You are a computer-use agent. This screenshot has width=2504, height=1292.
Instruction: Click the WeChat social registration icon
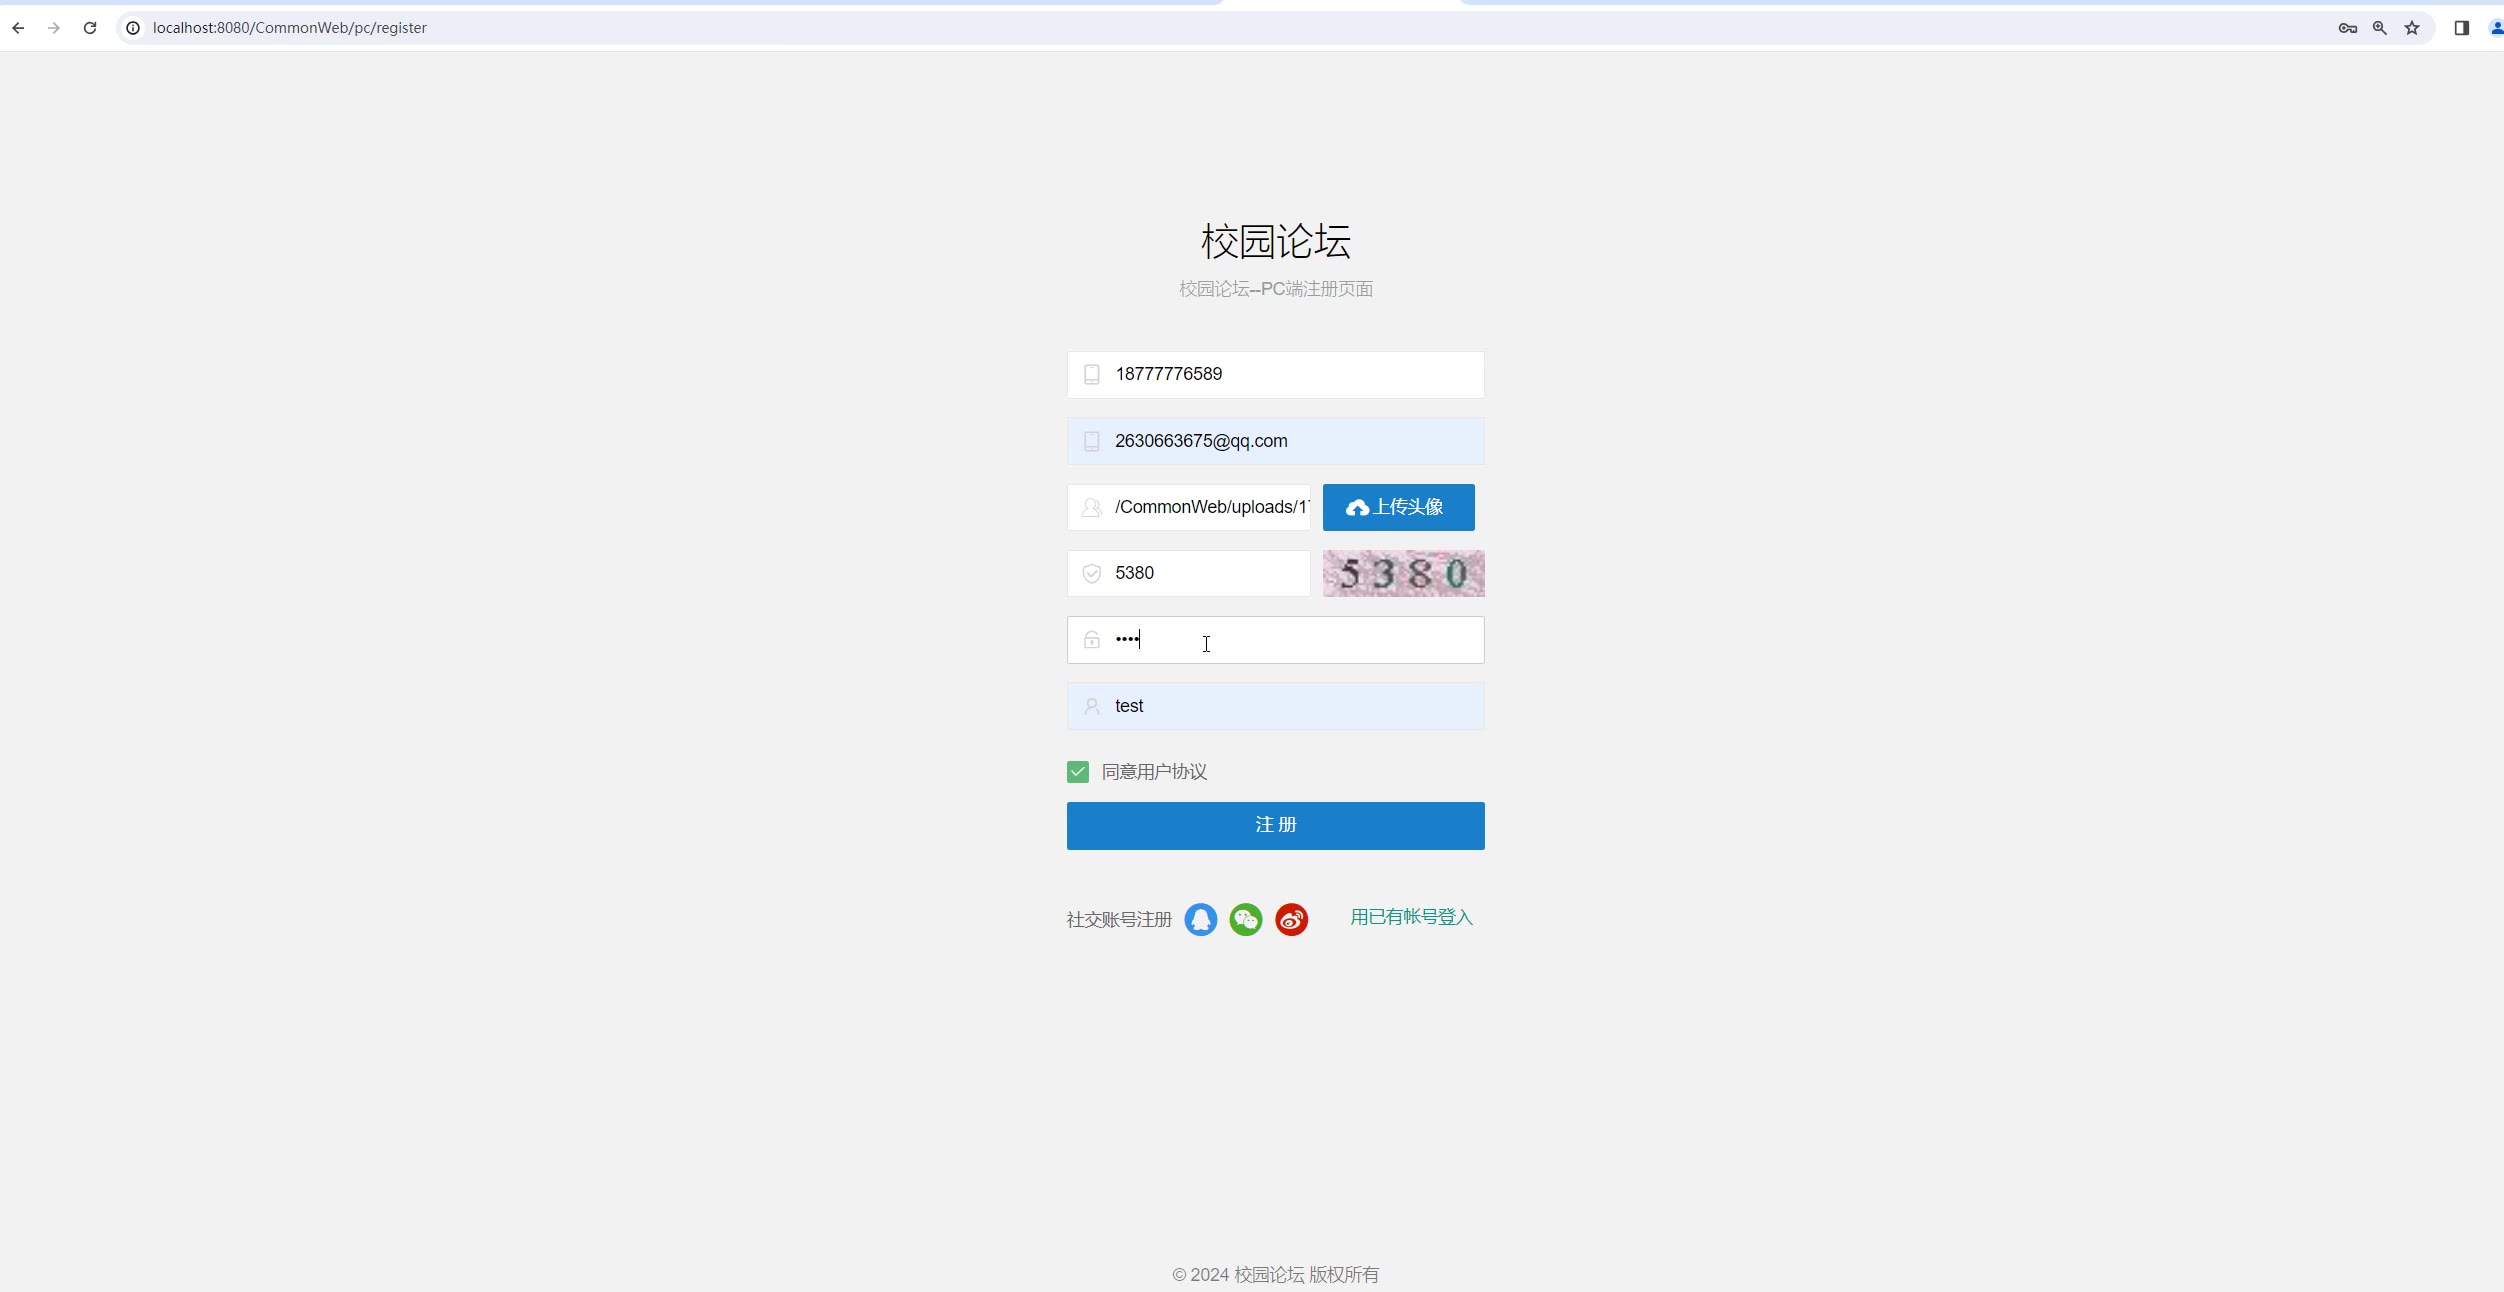pos(1245,919)
